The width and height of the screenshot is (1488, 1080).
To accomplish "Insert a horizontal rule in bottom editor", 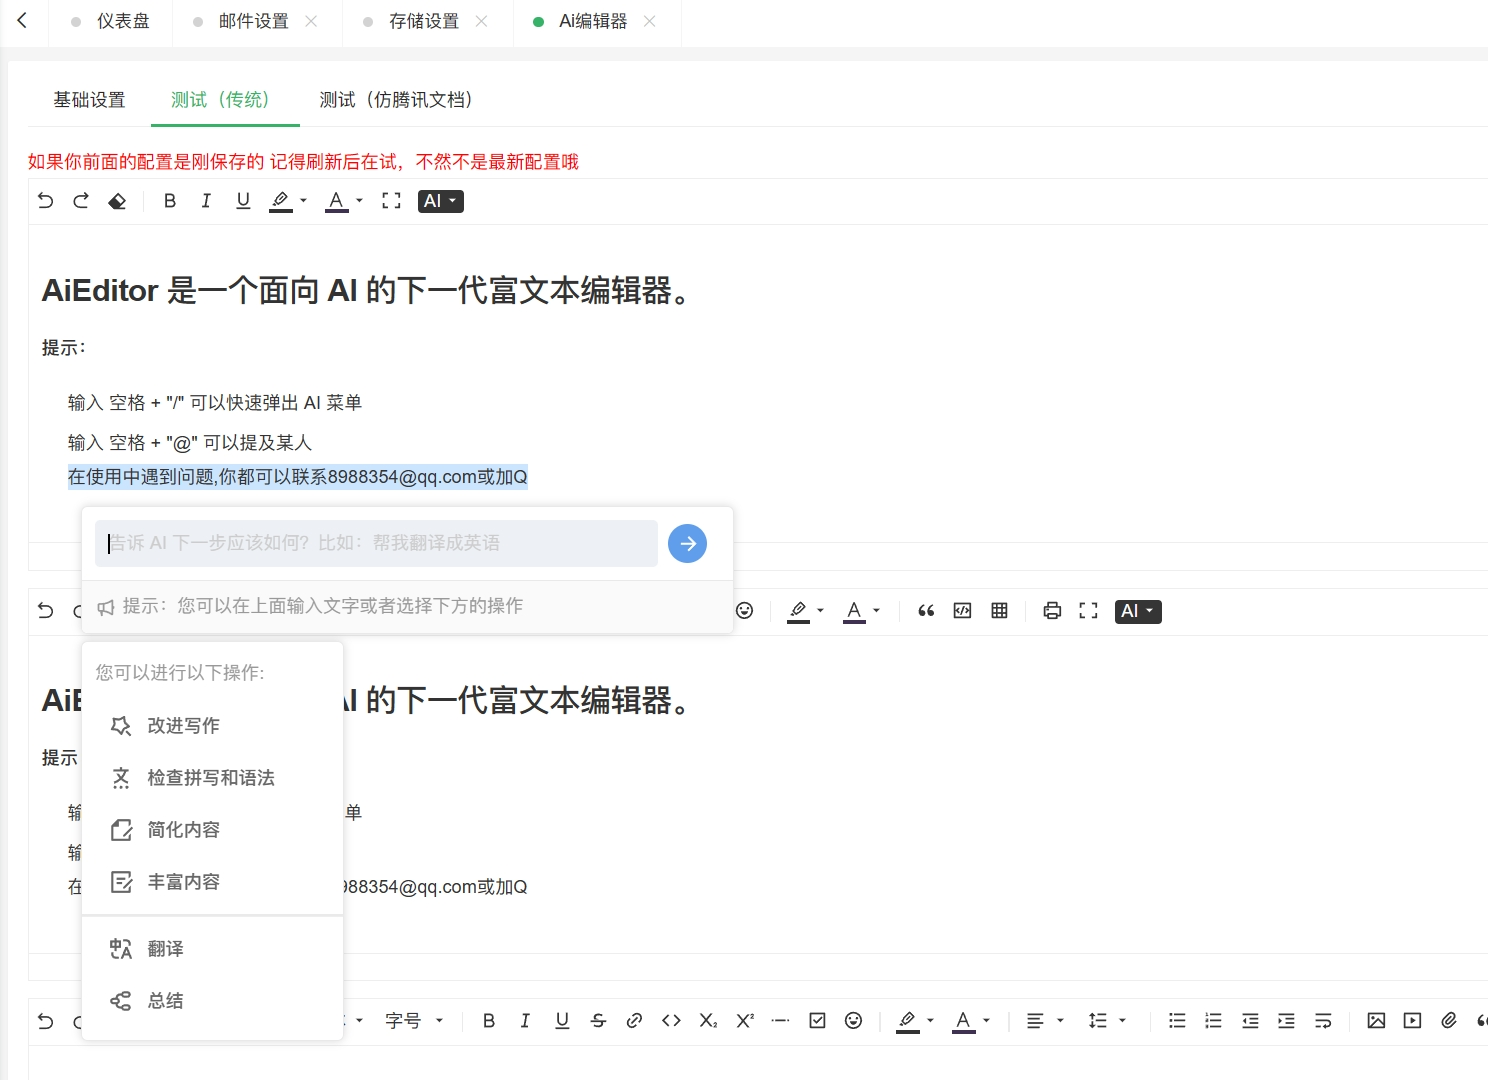I will [x=781, y=1021].
